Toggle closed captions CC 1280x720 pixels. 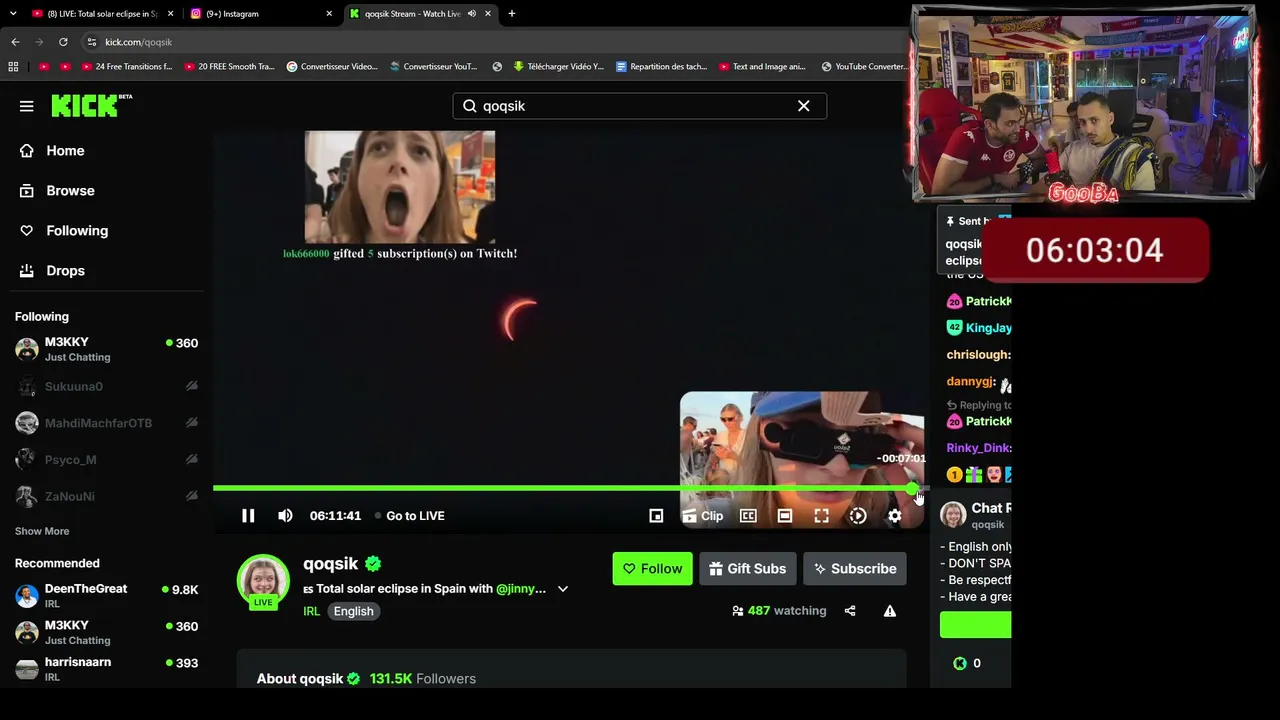[748, 516]
